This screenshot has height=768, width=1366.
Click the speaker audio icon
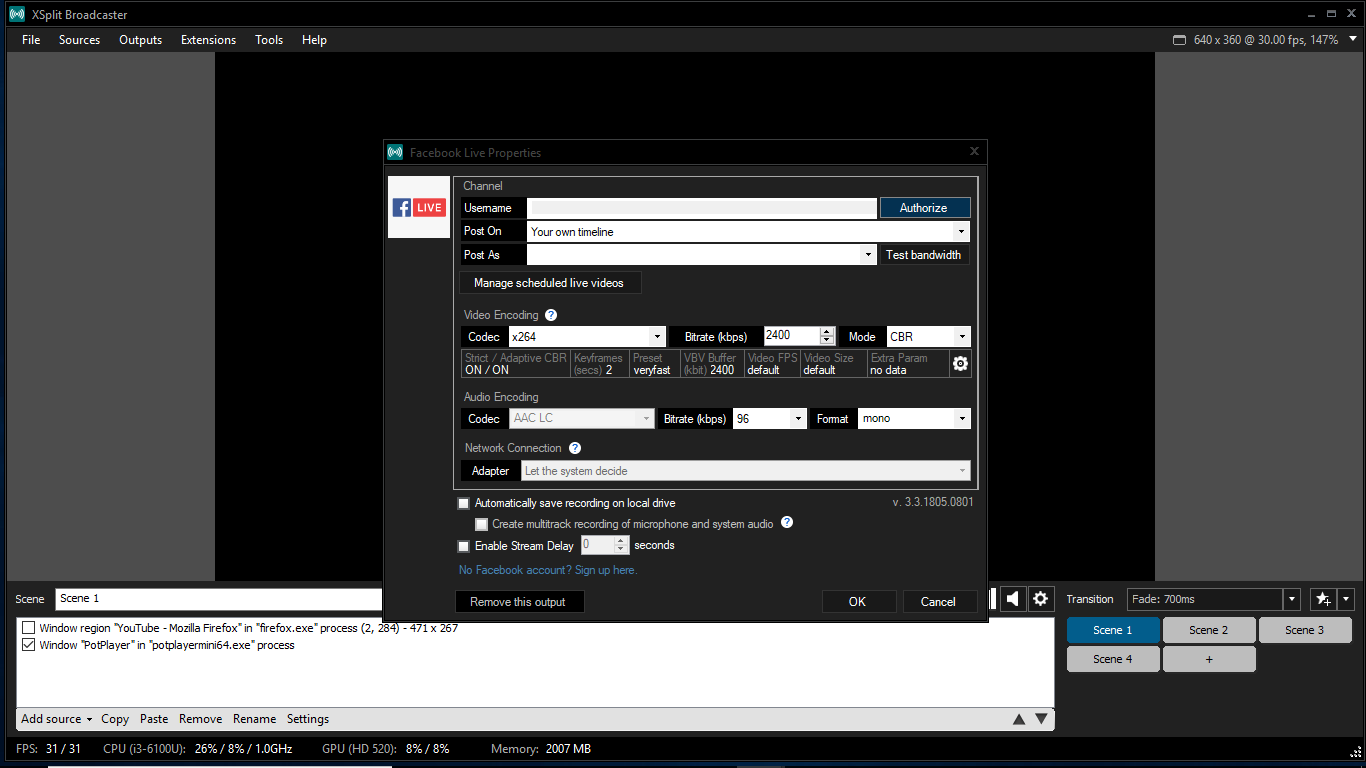point(1013,598)
